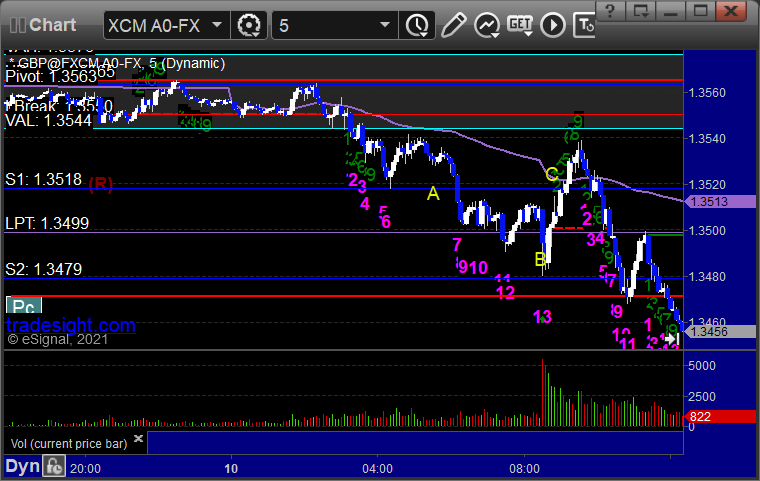Click the 20:00 time axis label
760x481 pixels.
(x=85, y=469)
